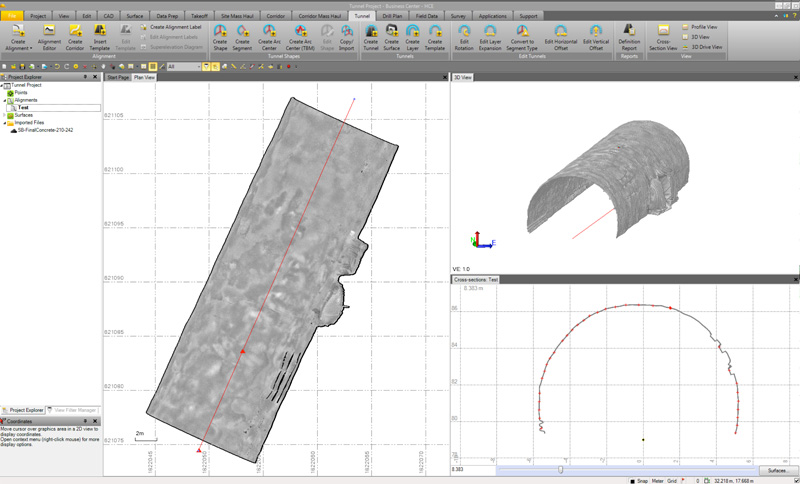This screenshot has width=800, height=484.
Task: Switch to the Drill Plan ribbon tab
Action: tap(392, 17)
